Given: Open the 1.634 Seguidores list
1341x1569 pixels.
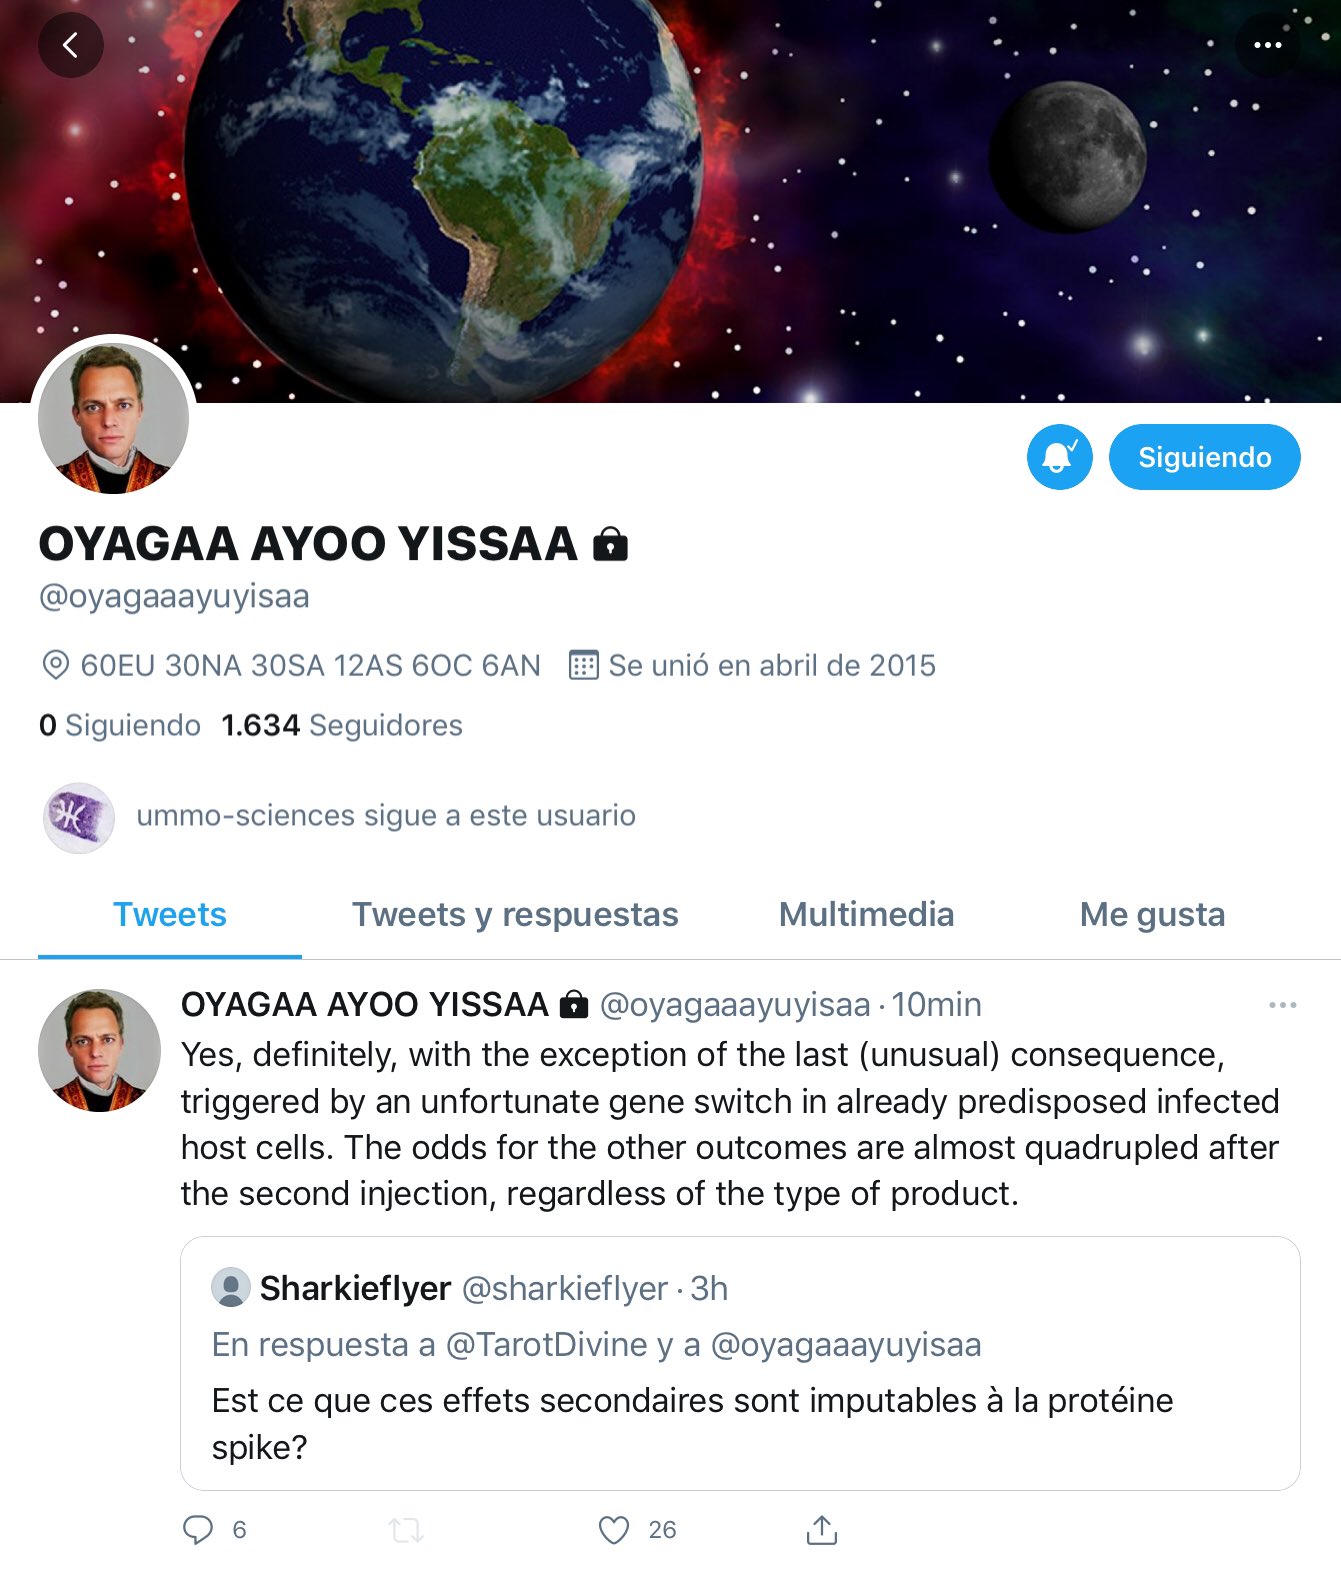Looking at the screenshot, I should tap(342, 725).
